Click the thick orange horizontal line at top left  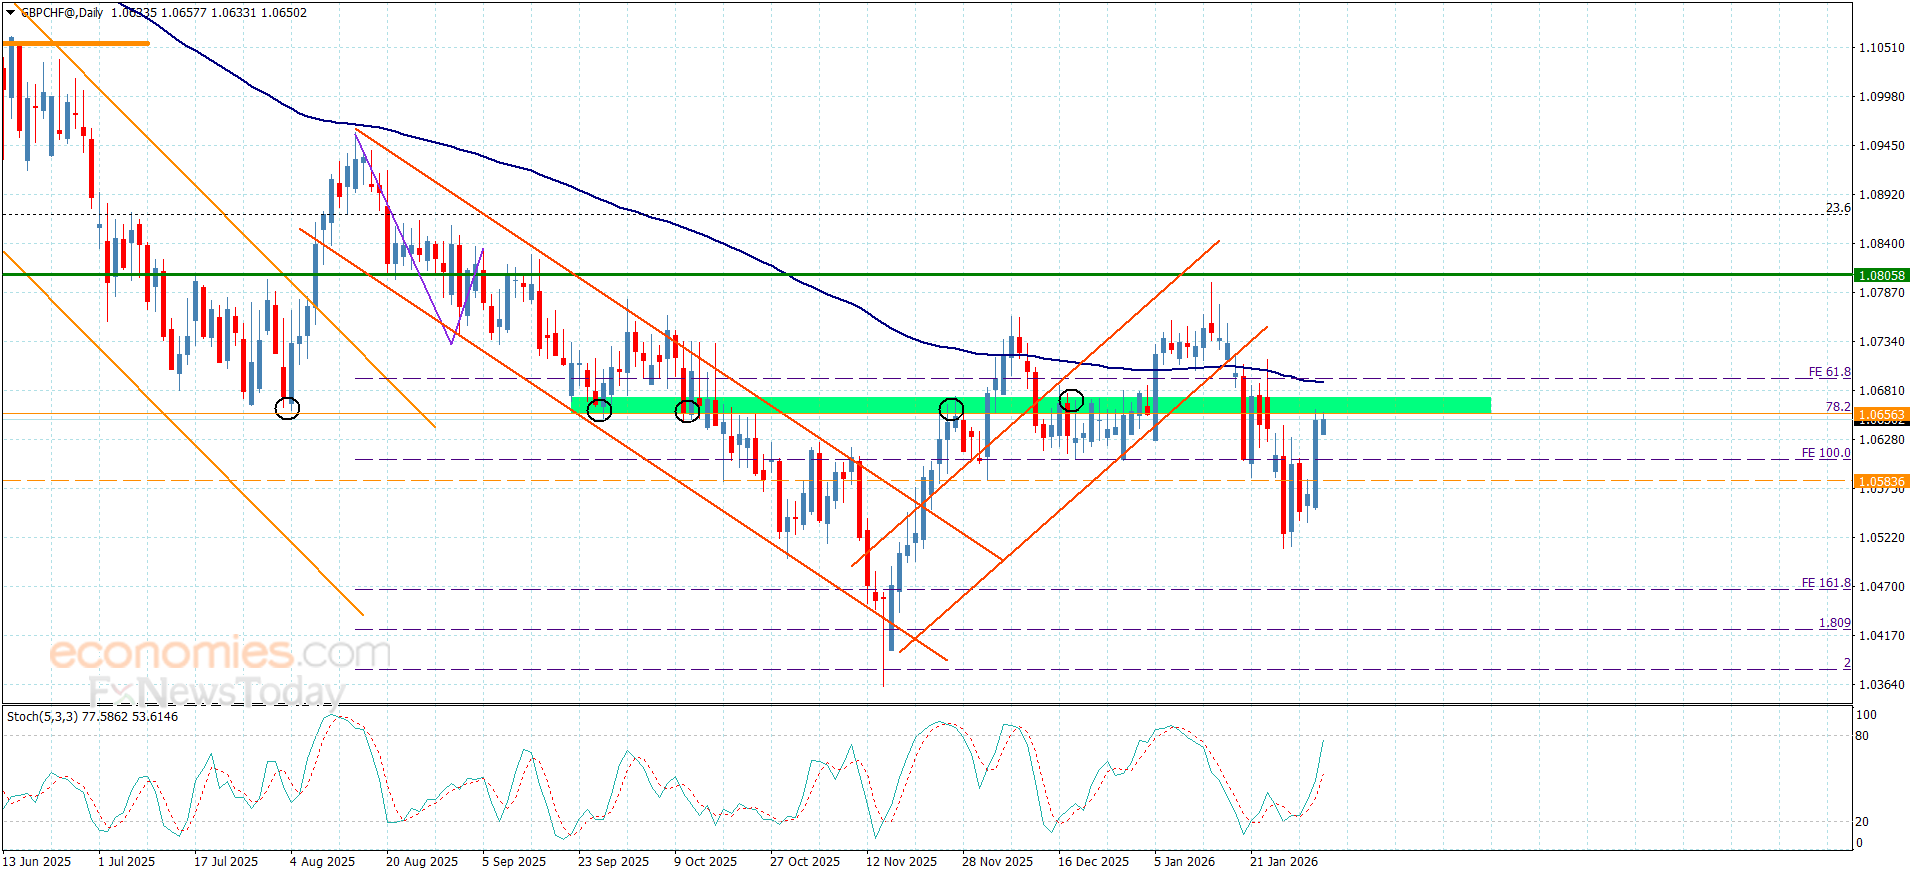click(x=76, y=43)
